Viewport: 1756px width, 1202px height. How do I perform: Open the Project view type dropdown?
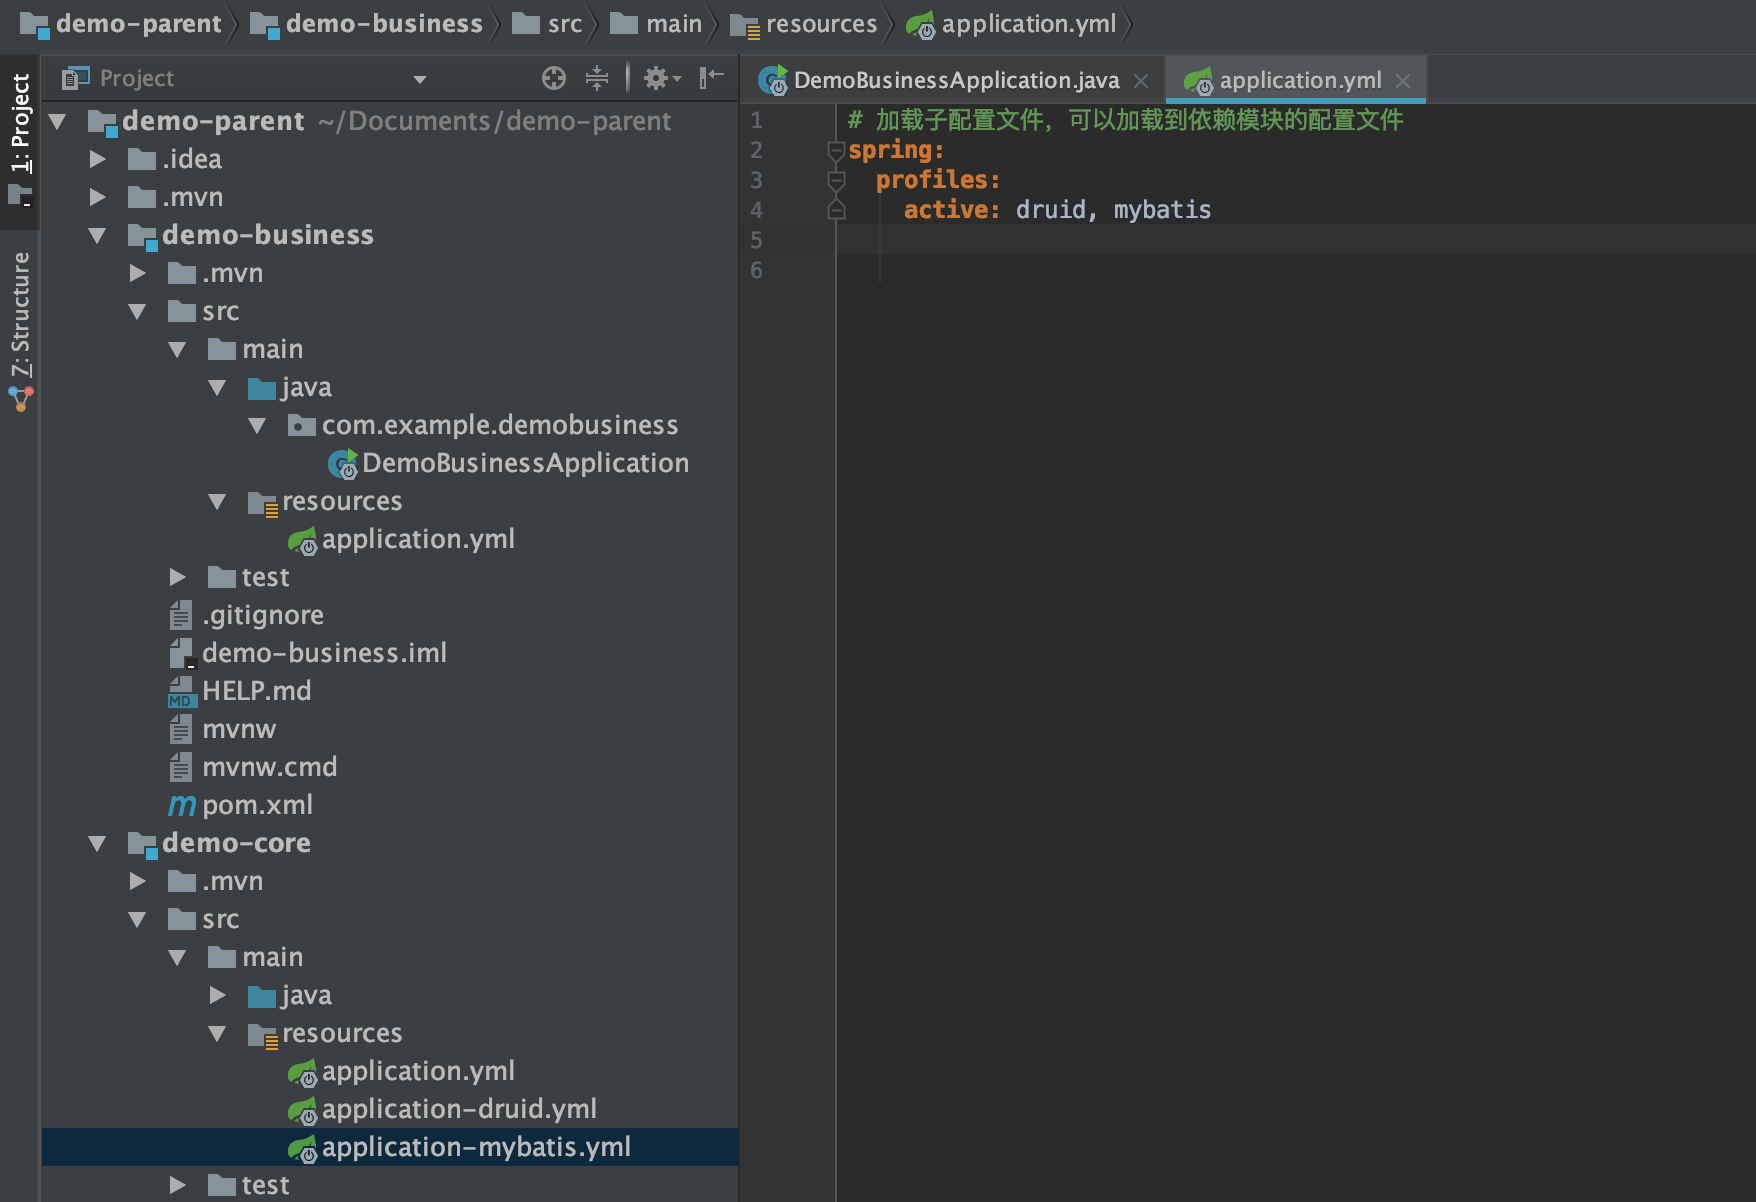coord(420,79)
